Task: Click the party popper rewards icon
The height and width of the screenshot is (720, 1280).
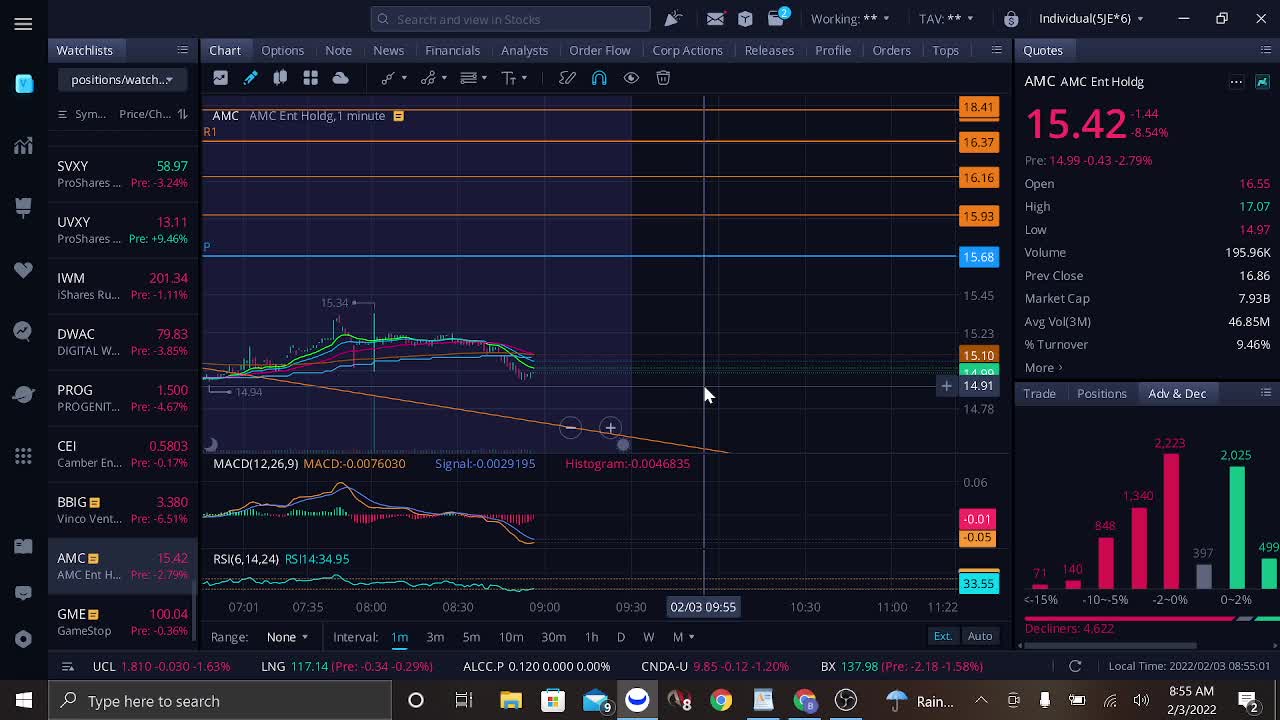Action: (x=673, y=18)
